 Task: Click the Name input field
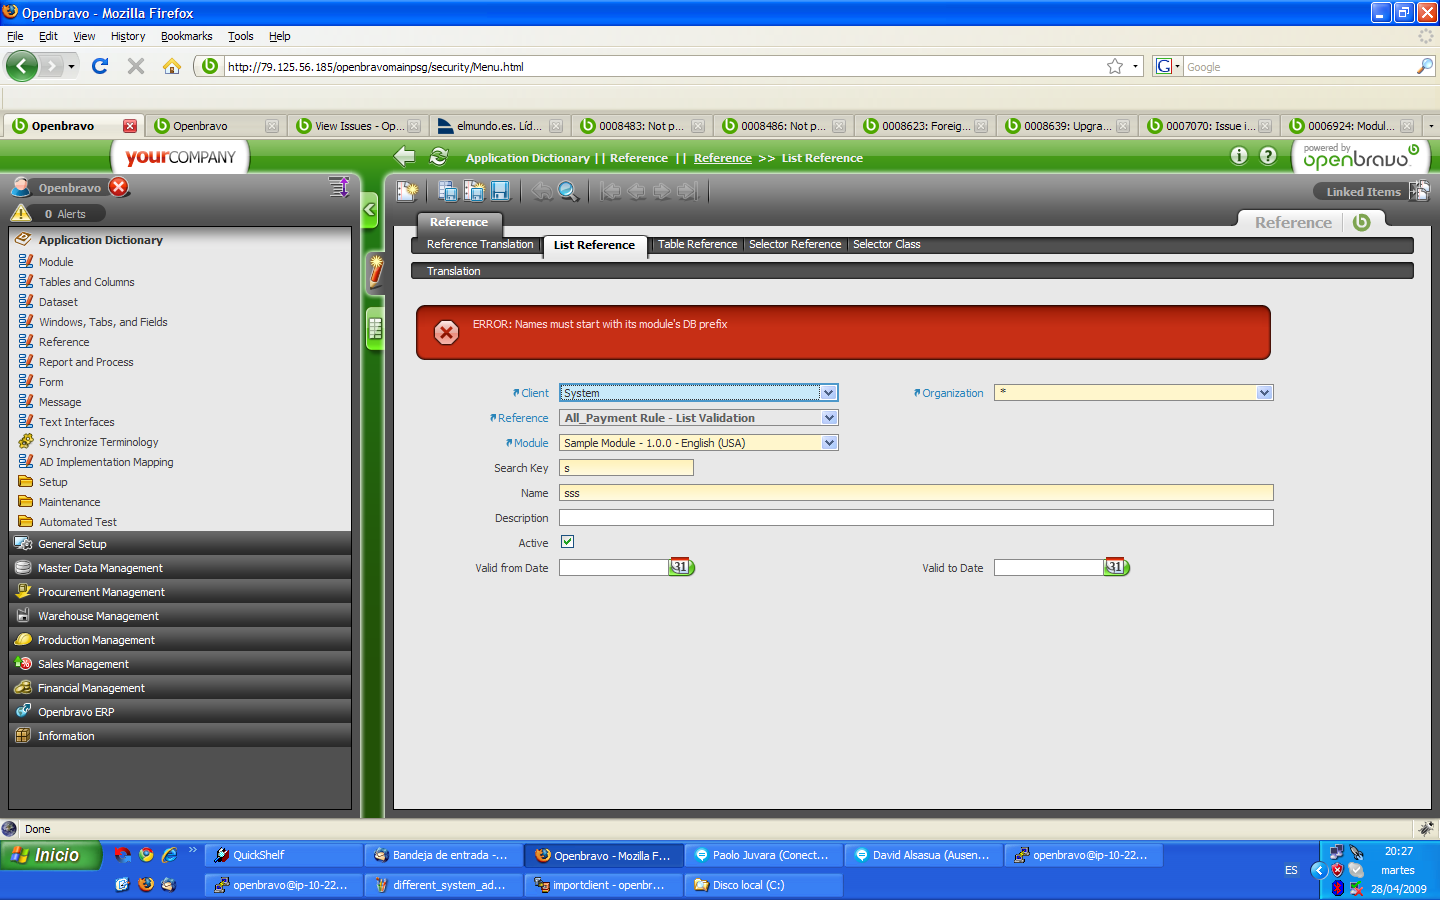(916, 493)
